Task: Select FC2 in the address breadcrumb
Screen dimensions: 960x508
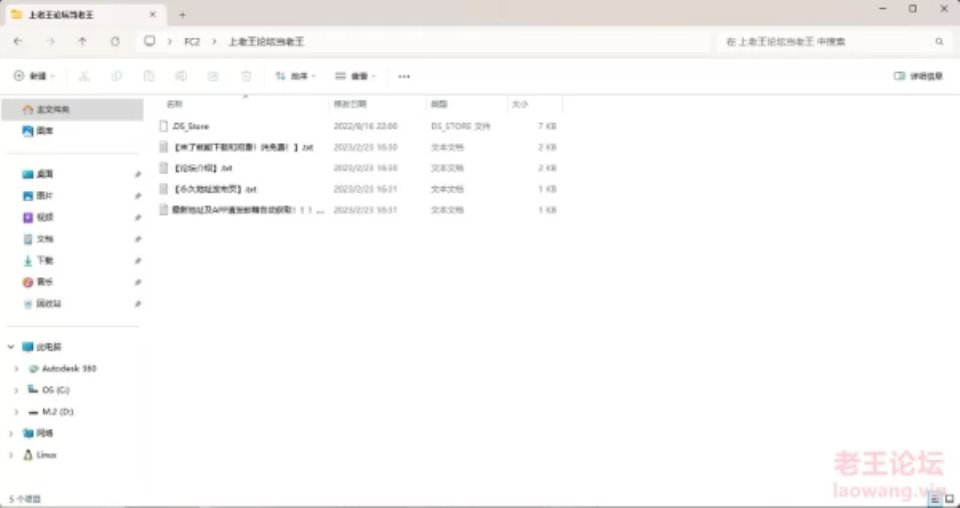Action: pyautogui.click(x=192, y=42)
